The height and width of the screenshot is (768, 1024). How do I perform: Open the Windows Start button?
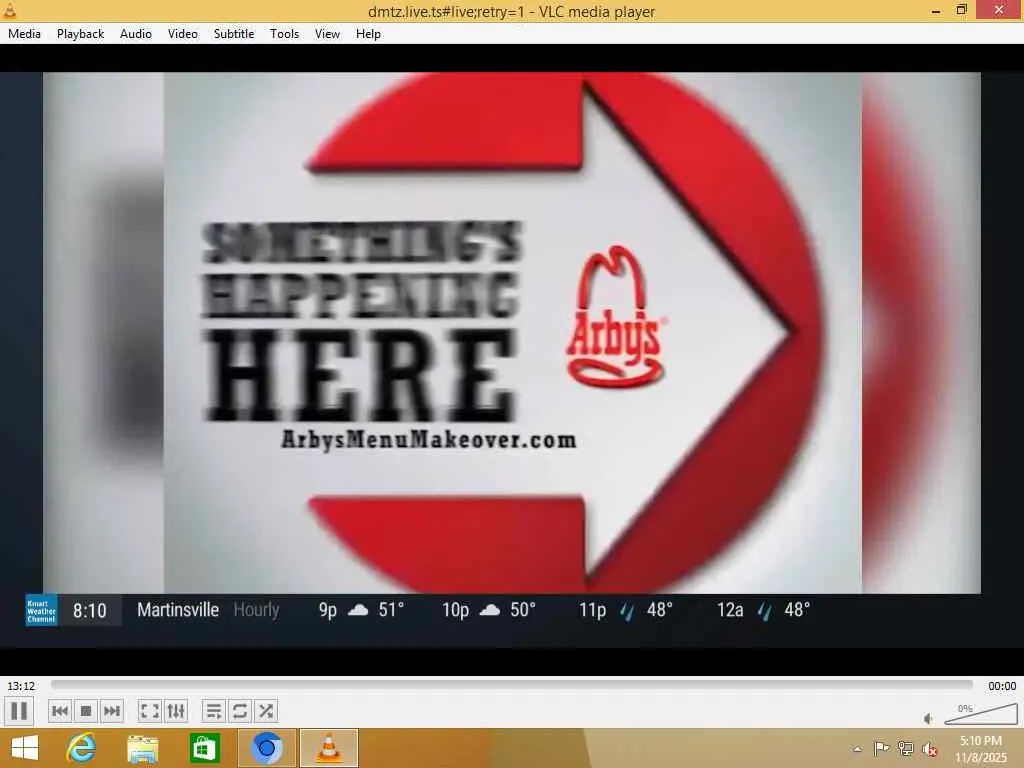[x=25, y=748]
